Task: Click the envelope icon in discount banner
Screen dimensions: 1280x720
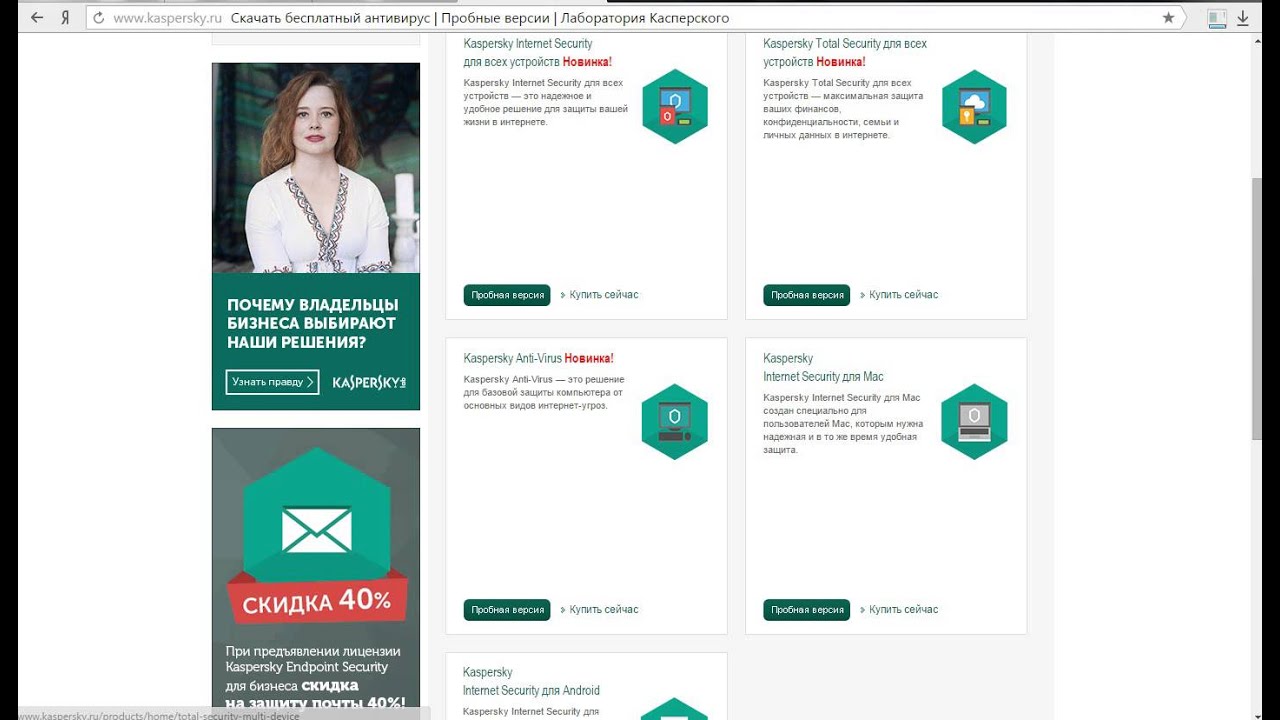Action: tap(316, 530)
